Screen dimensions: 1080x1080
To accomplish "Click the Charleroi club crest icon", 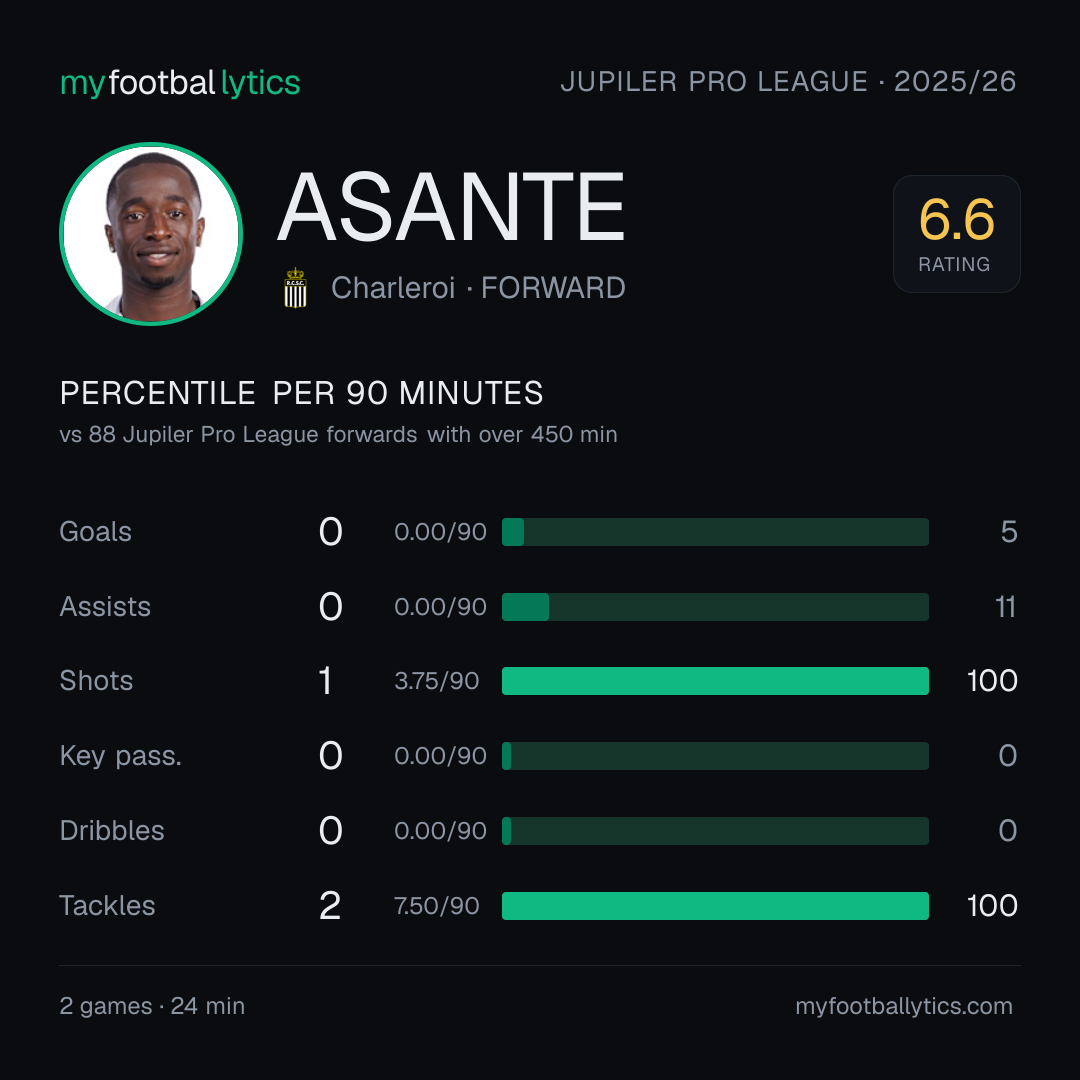I will point(295,288).
